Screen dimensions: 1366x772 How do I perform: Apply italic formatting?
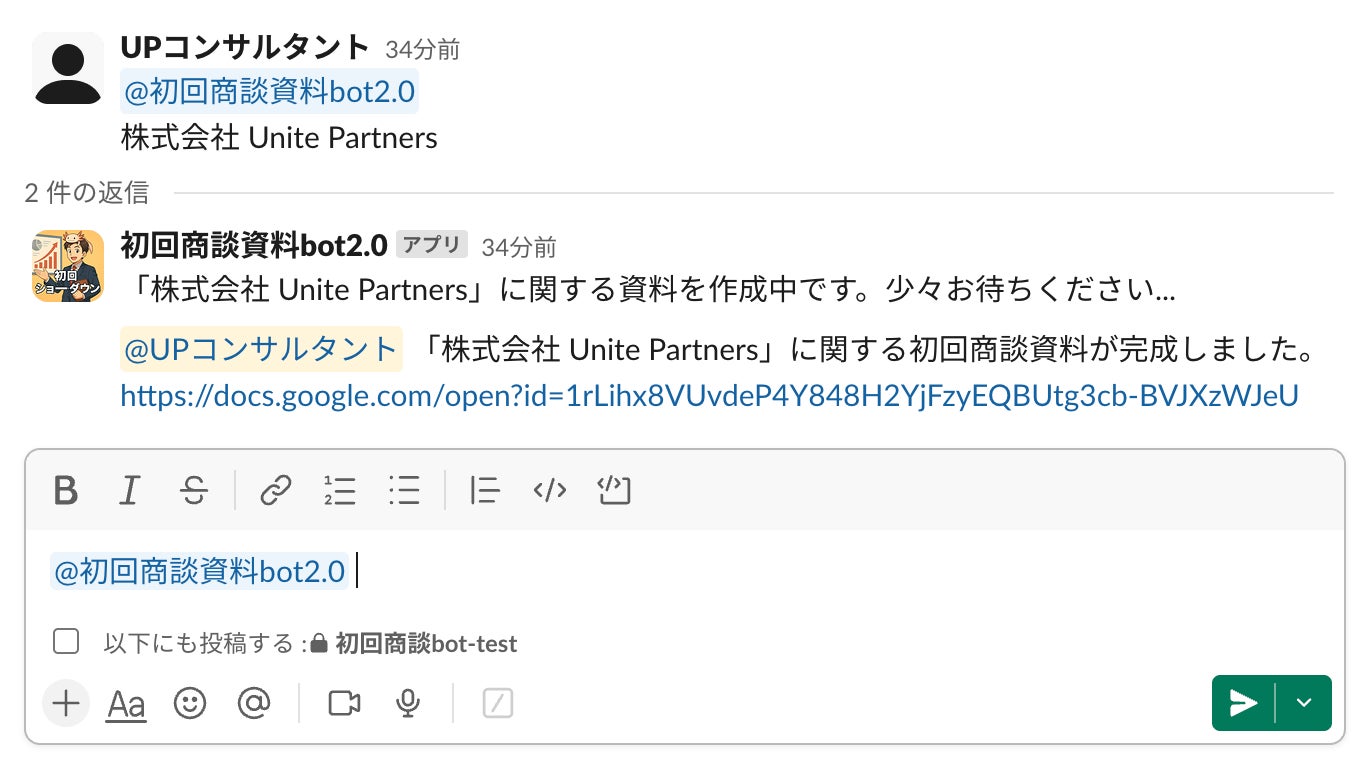click(x=129, y=491)
